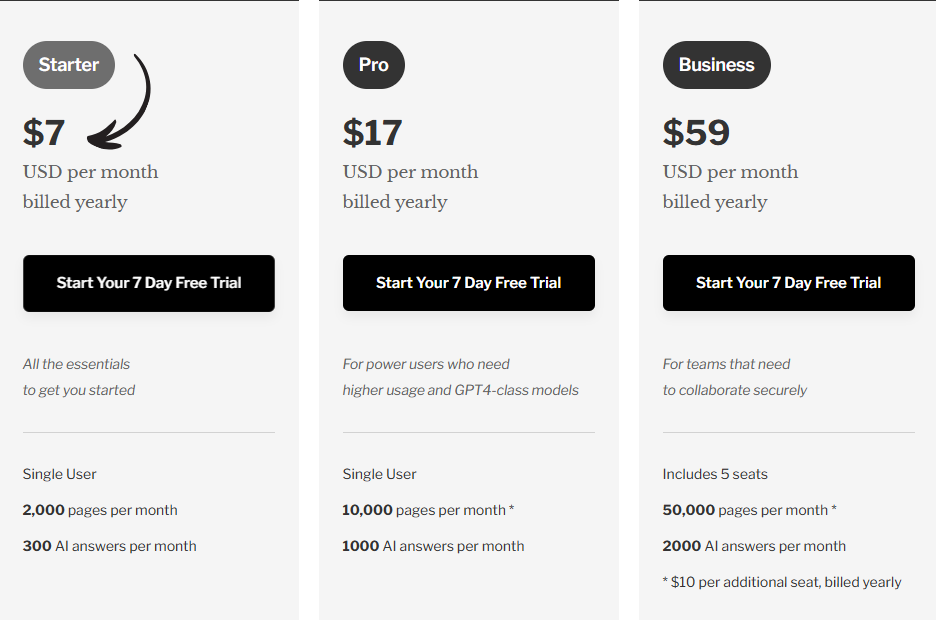Click the $17 Pro price
Image resolution: width=936 pixels, height=620 pixels.
[x=372, y=132]
